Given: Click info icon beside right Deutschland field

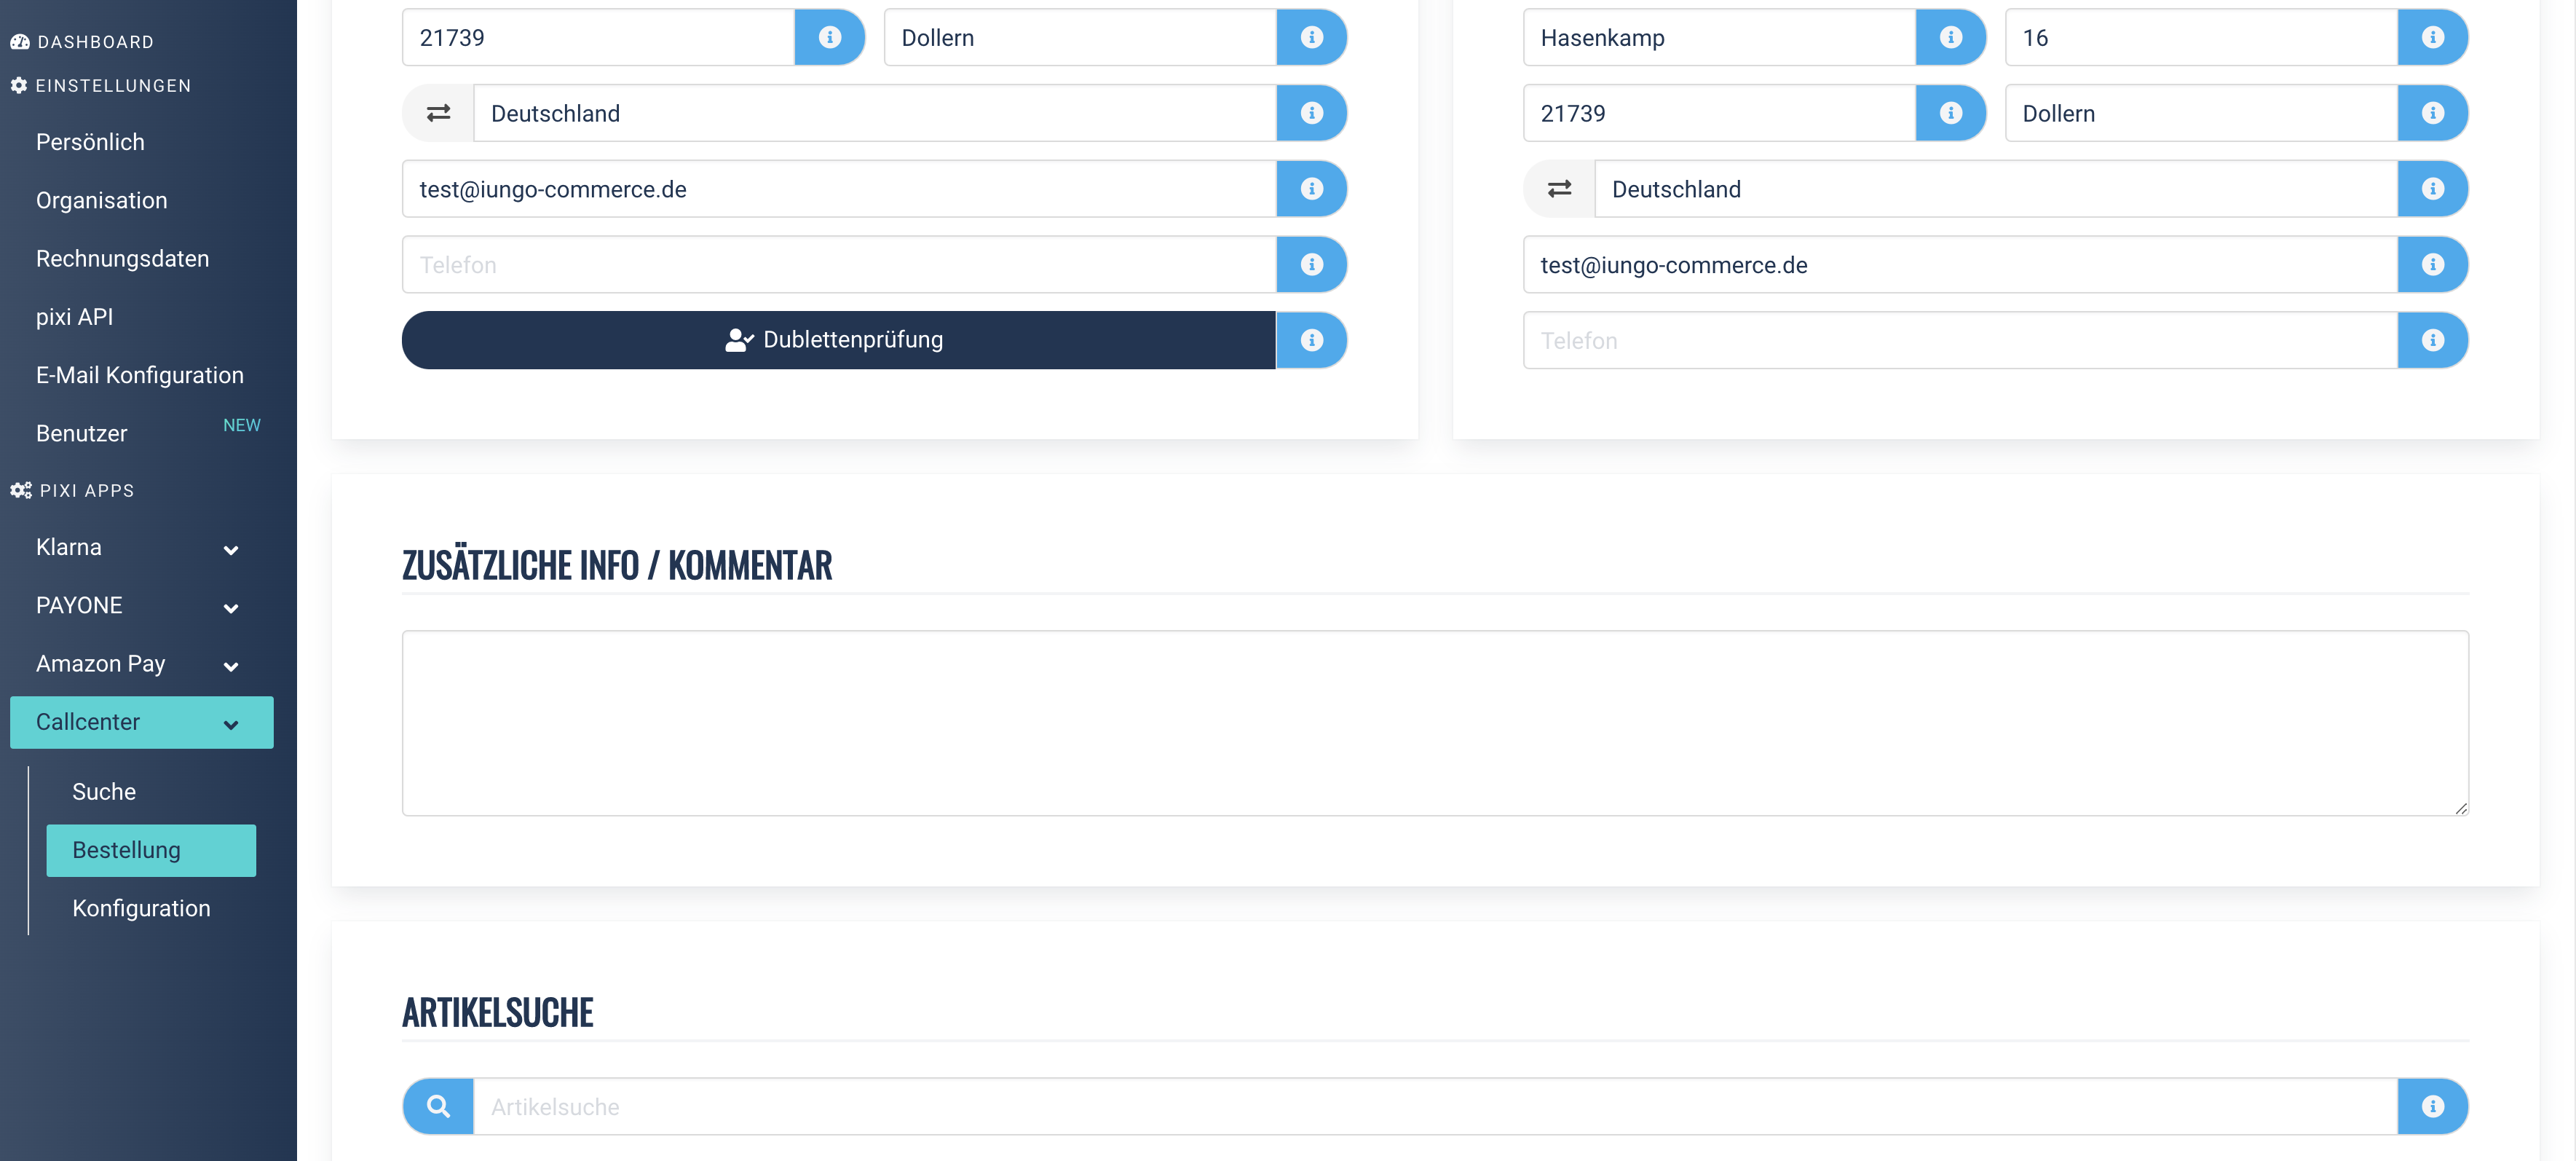Looking at the screenshot, I should coord(2432,189).
